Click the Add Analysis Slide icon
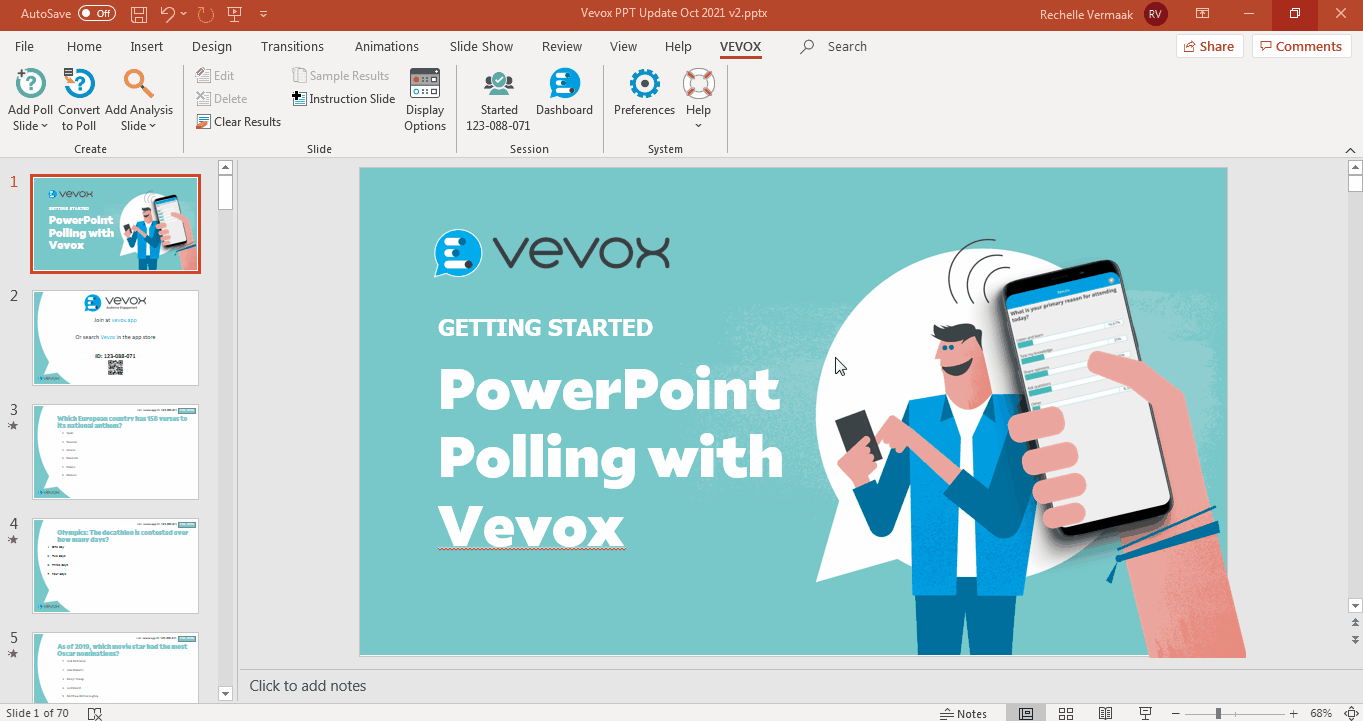Image resolution: width=1363 pixels, height=721 pixels. (x=138, y=83)
